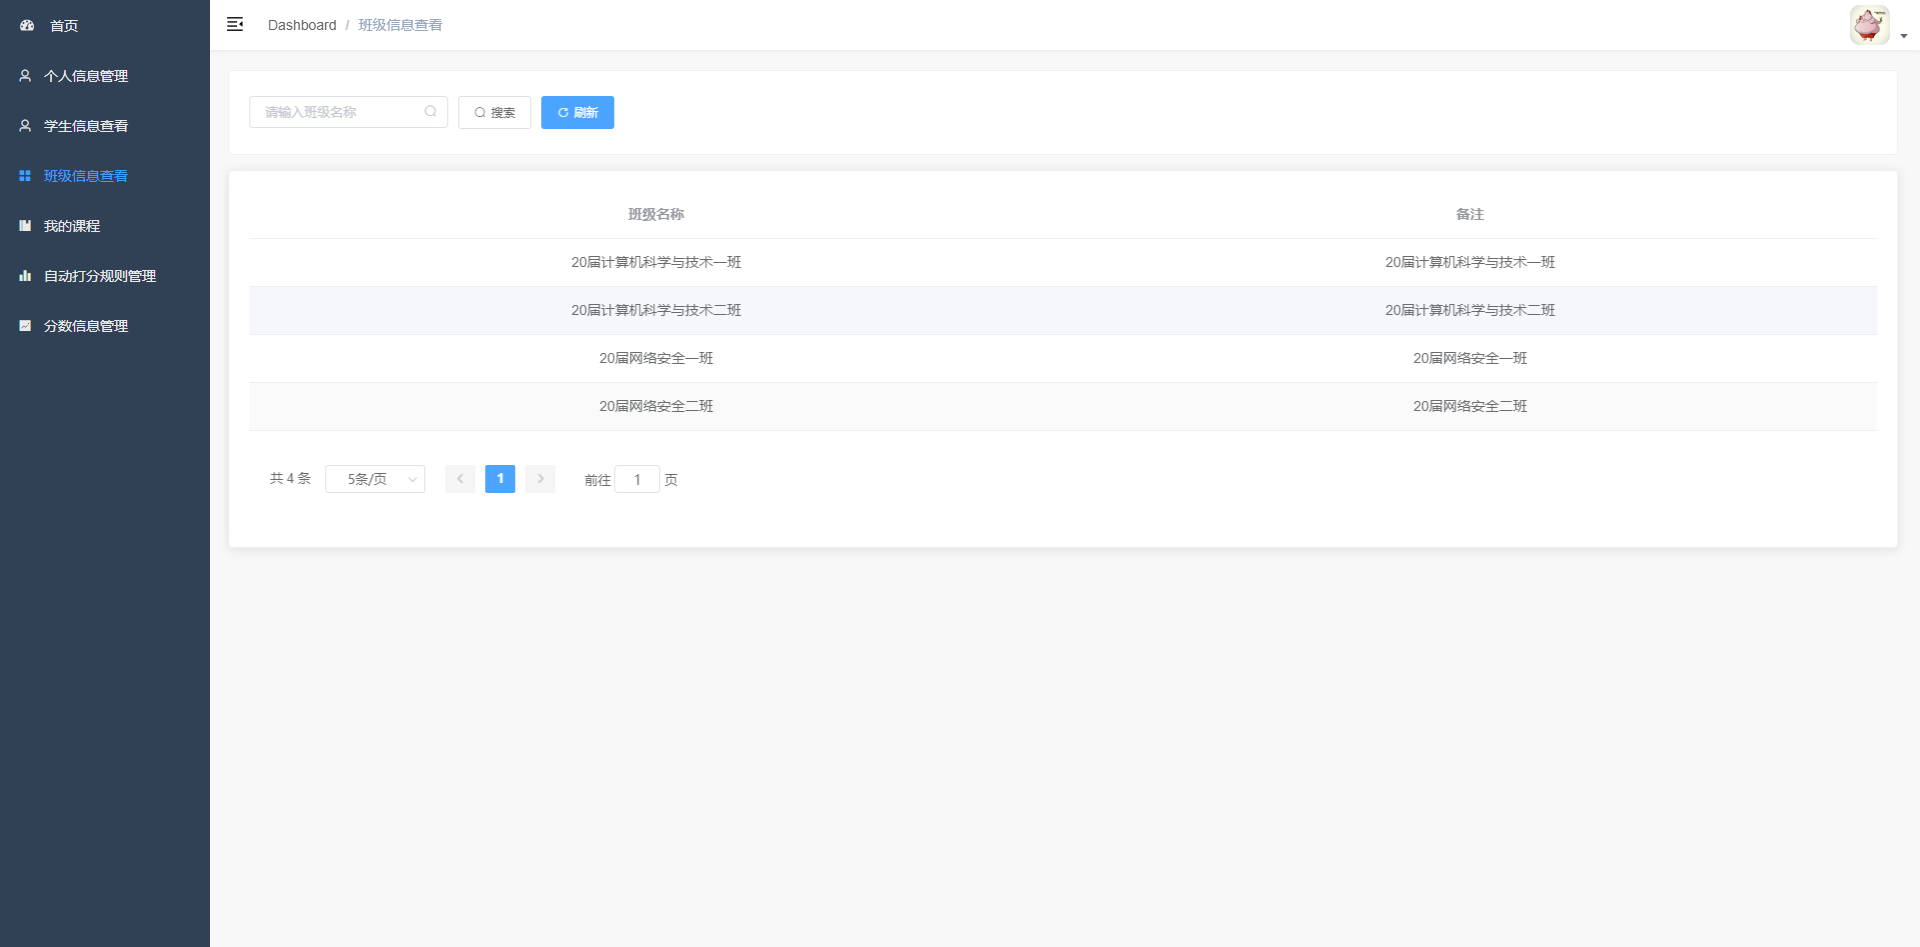
Task: Click the dashboard icon beside 首页
Action: click(x=27, y=26)
